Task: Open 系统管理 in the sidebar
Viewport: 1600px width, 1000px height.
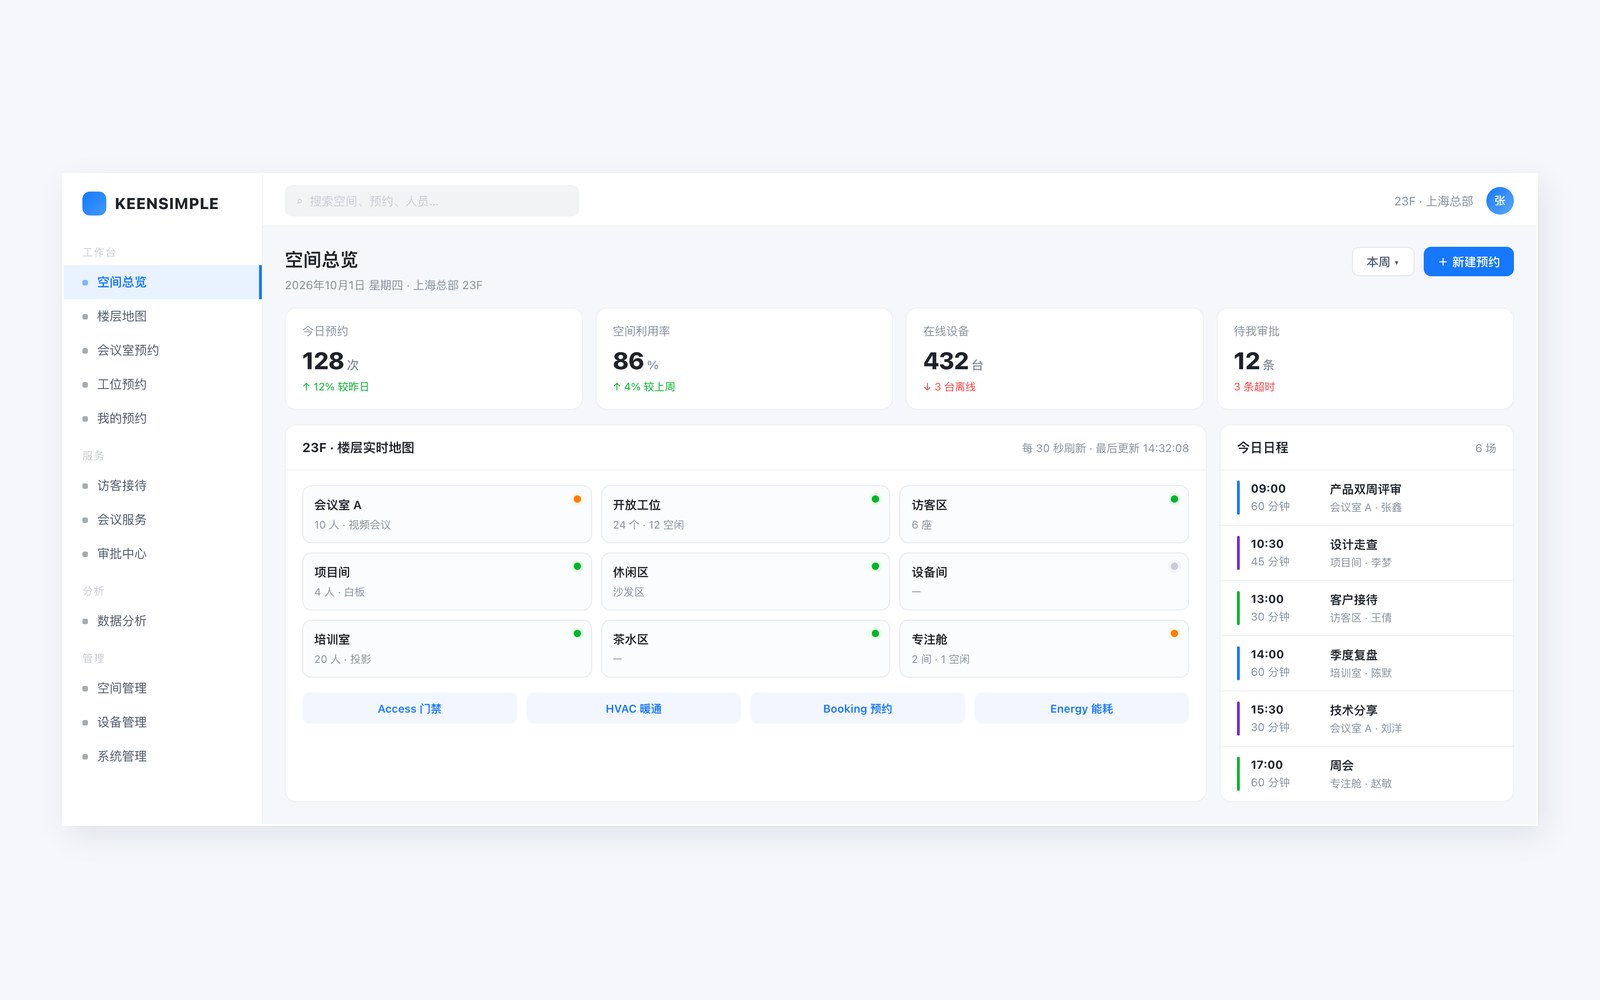Action: 162,756
